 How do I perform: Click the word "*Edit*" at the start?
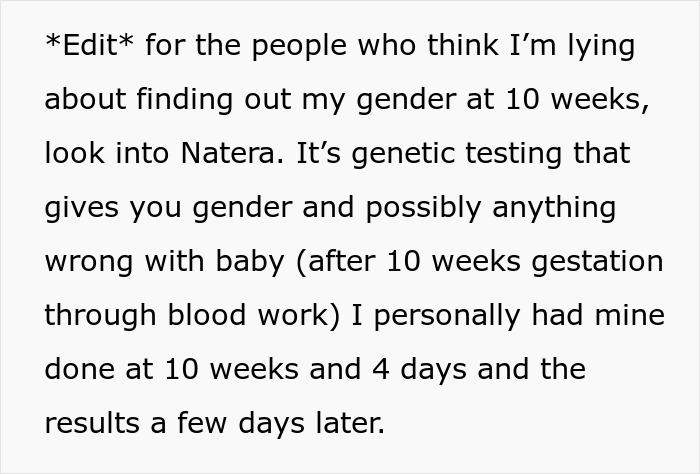89,45
